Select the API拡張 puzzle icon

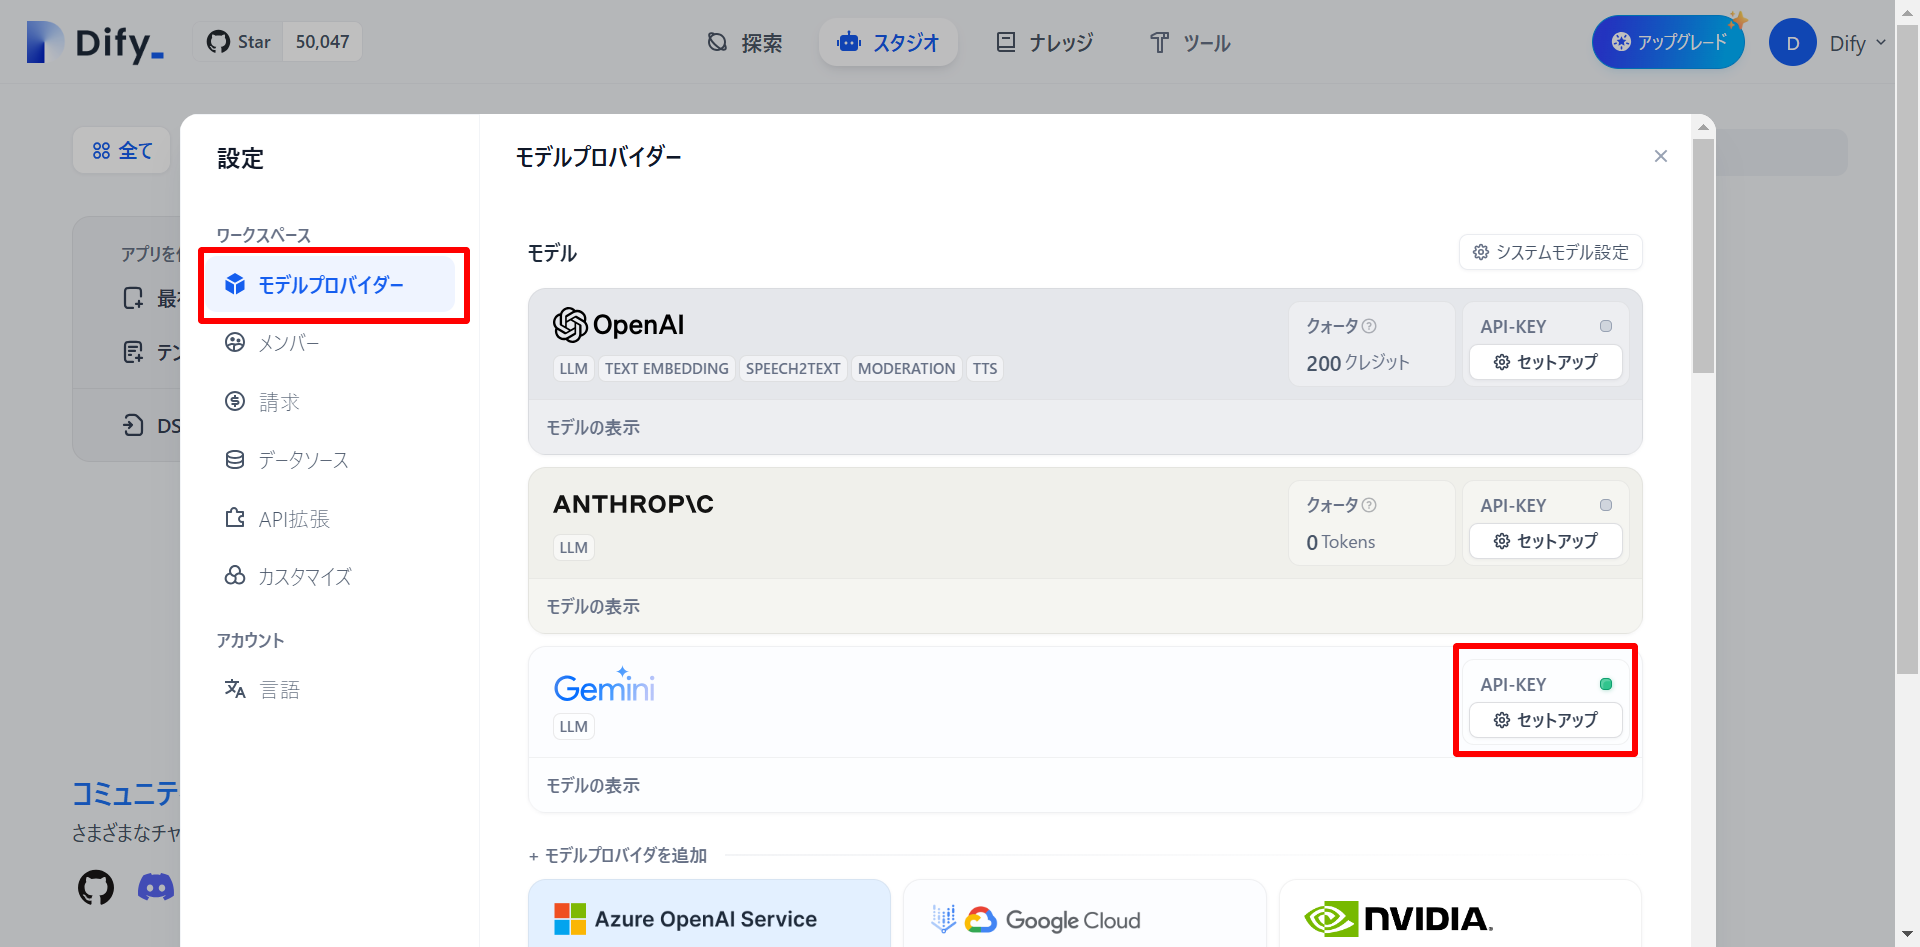[x=235, y=518]
